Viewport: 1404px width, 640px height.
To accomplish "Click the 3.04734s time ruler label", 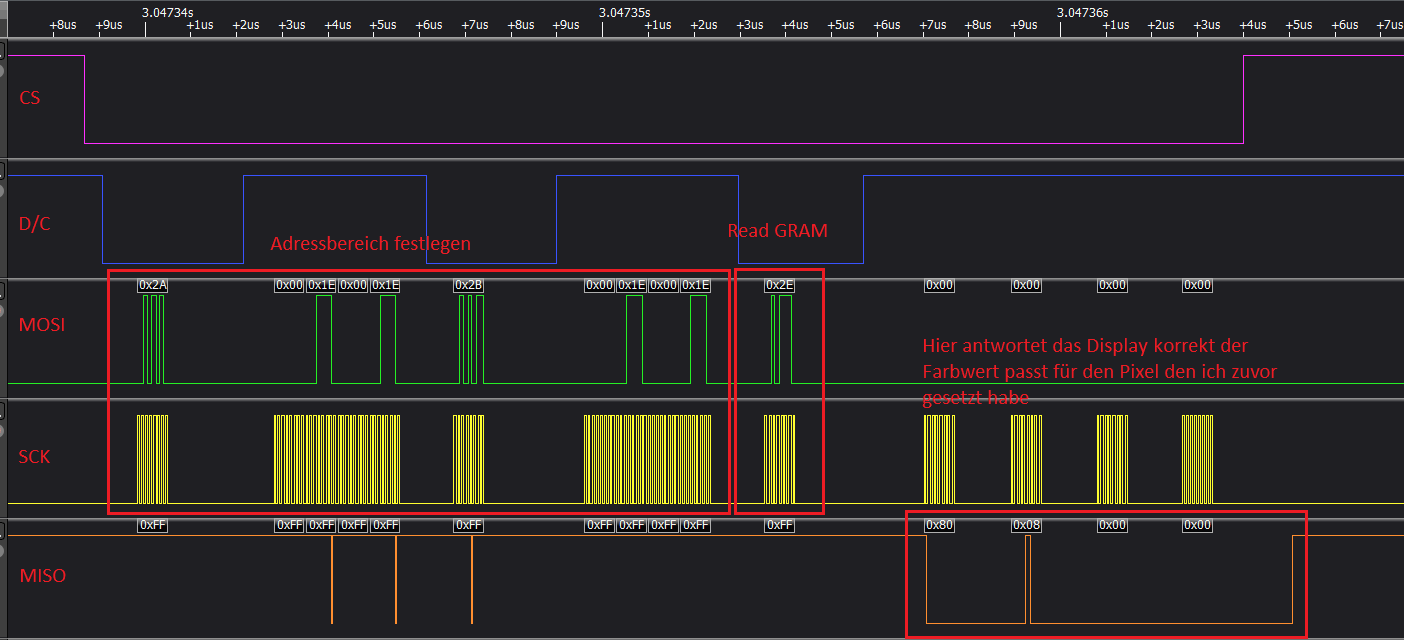I will pyautogui.click(x=168, y=12).
